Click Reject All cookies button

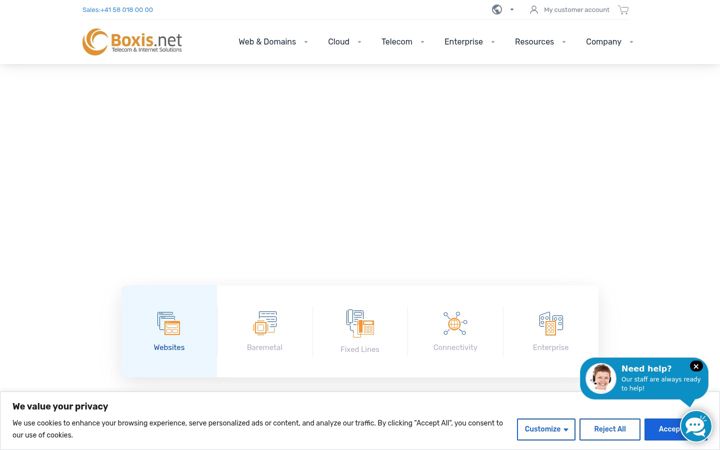pyautogui.click(x=610, y=429)
